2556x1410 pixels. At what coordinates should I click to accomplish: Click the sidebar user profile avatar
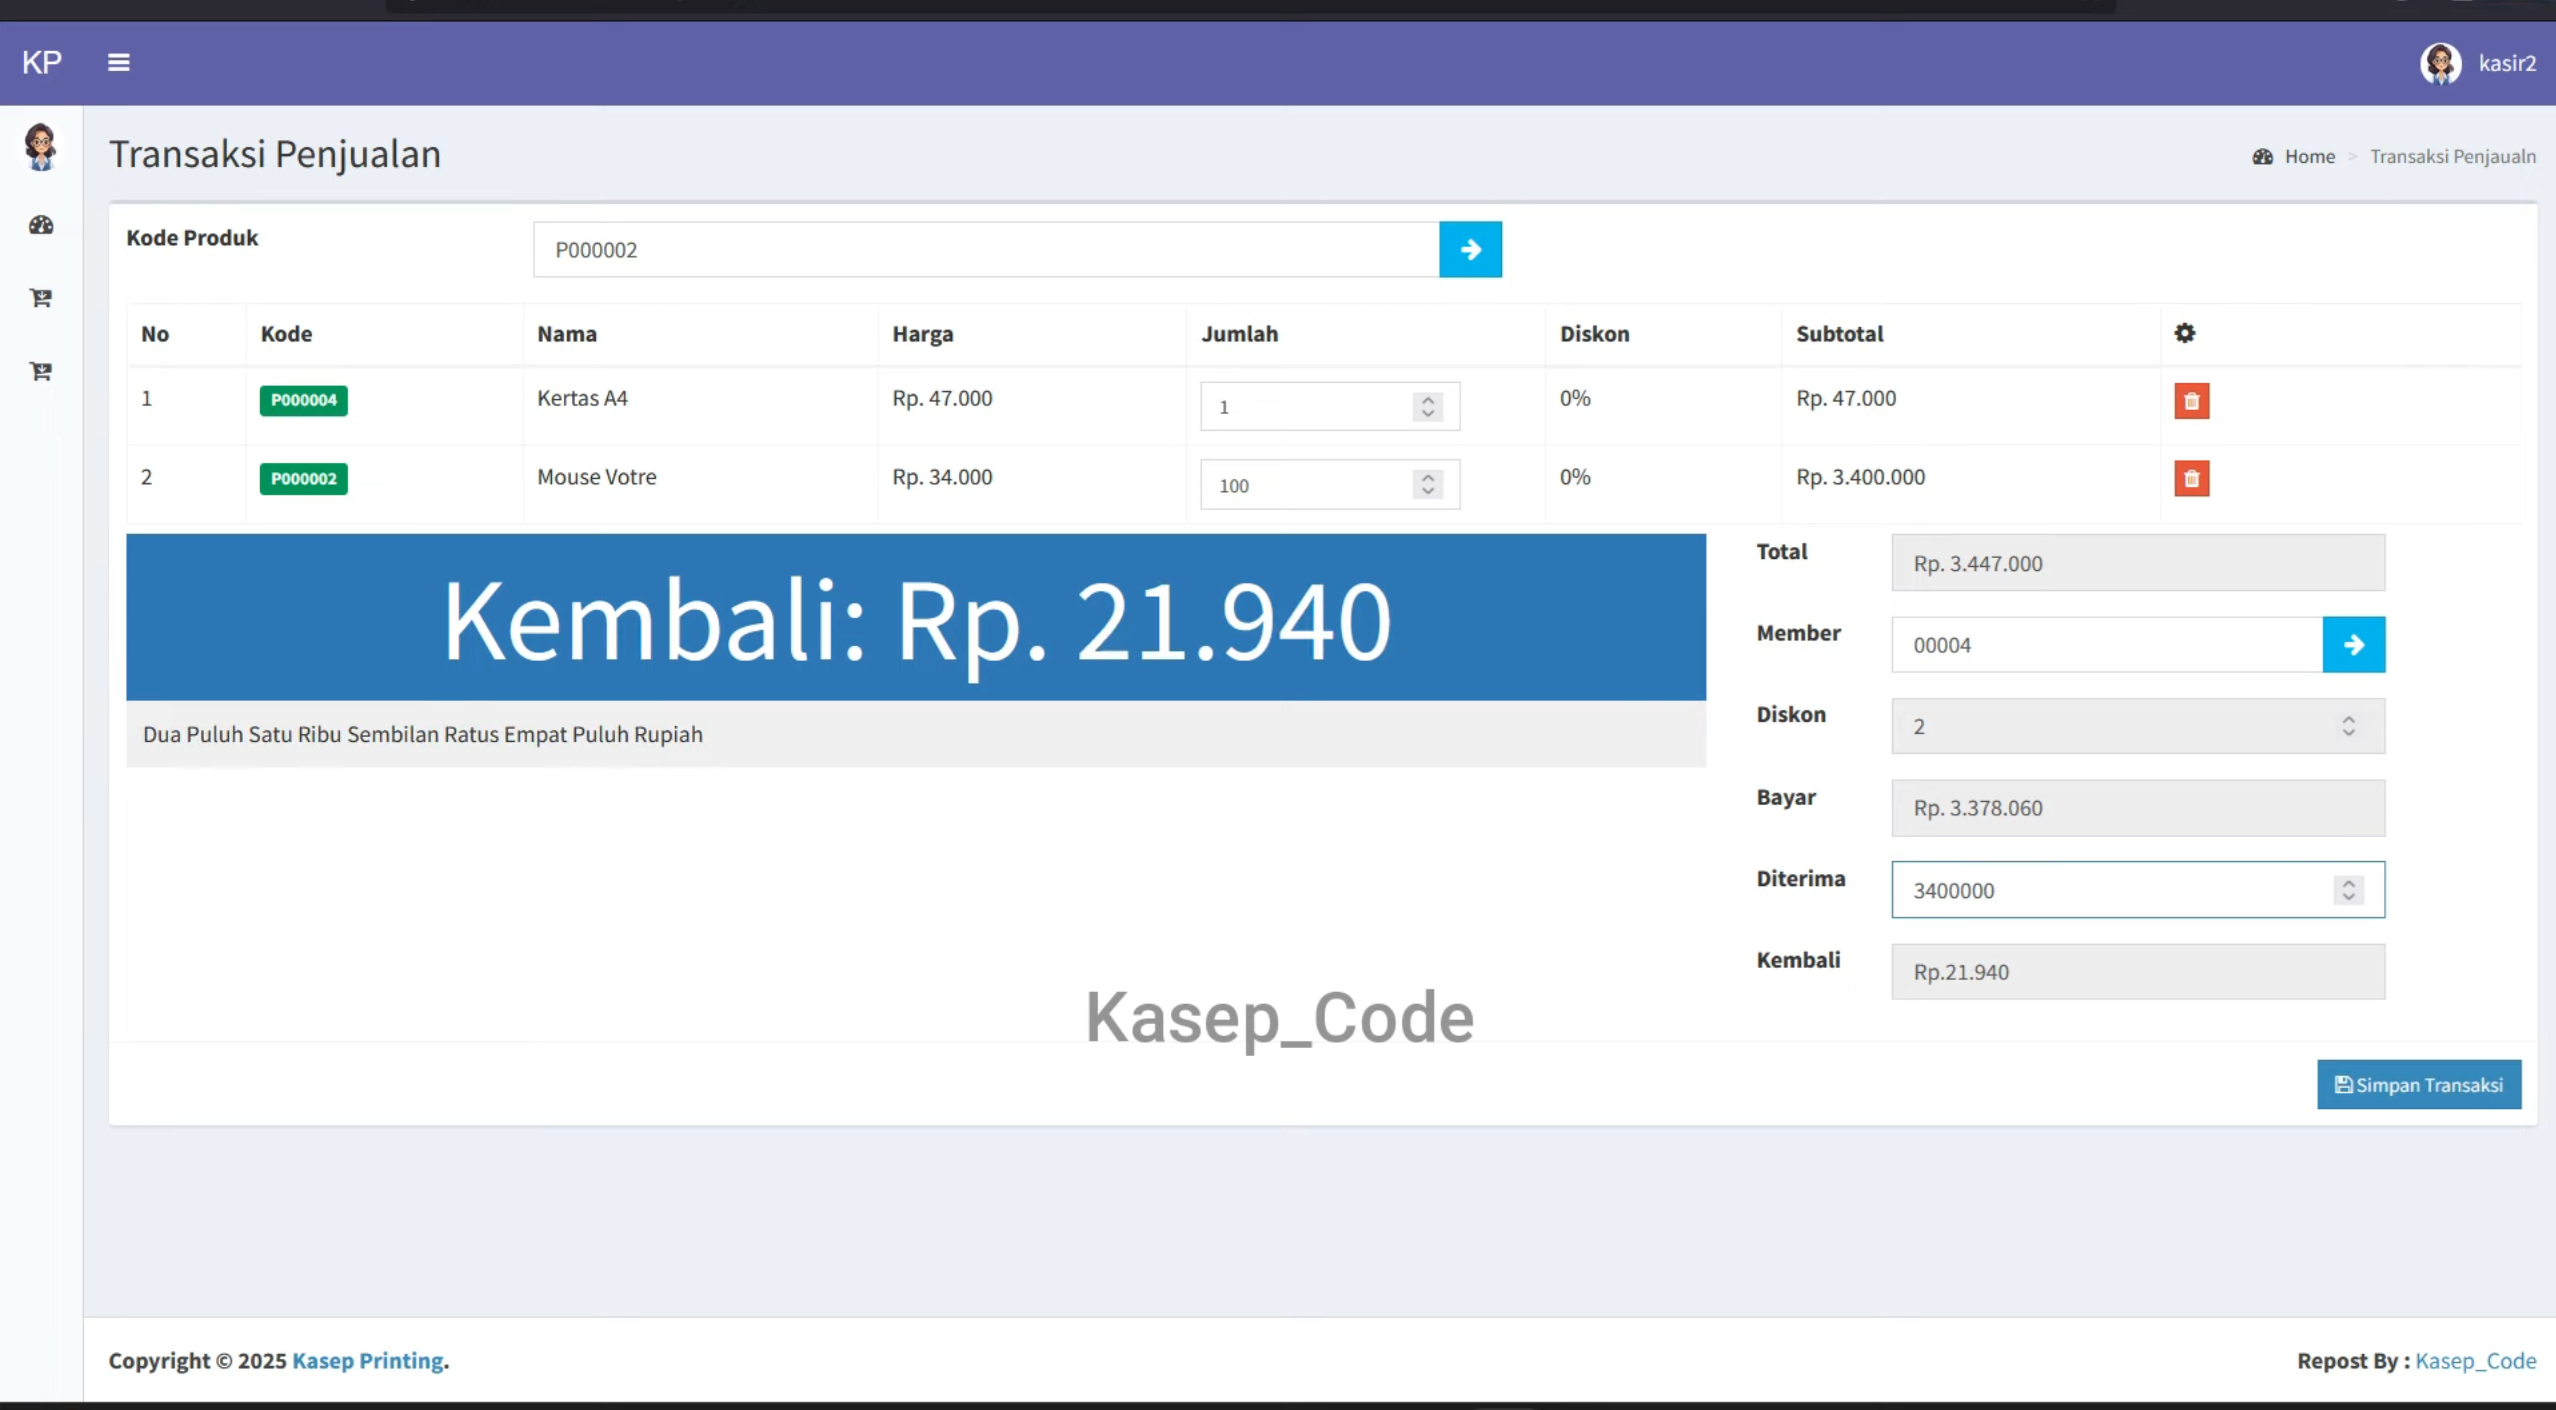pos(41,148)
